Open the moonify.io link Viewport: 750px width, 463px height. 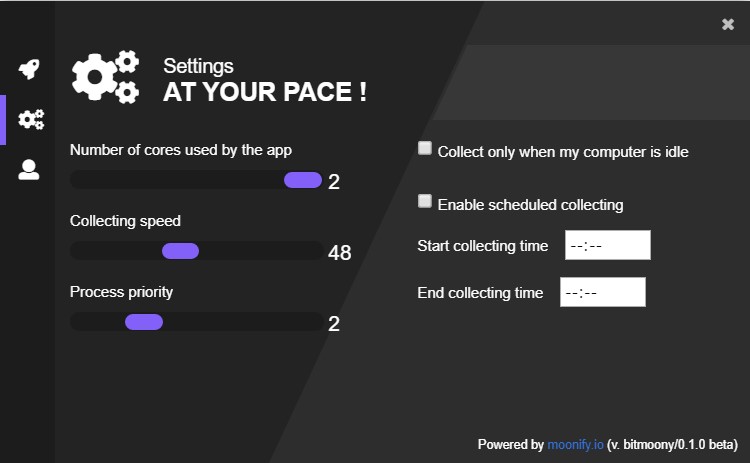click(575, 444)
